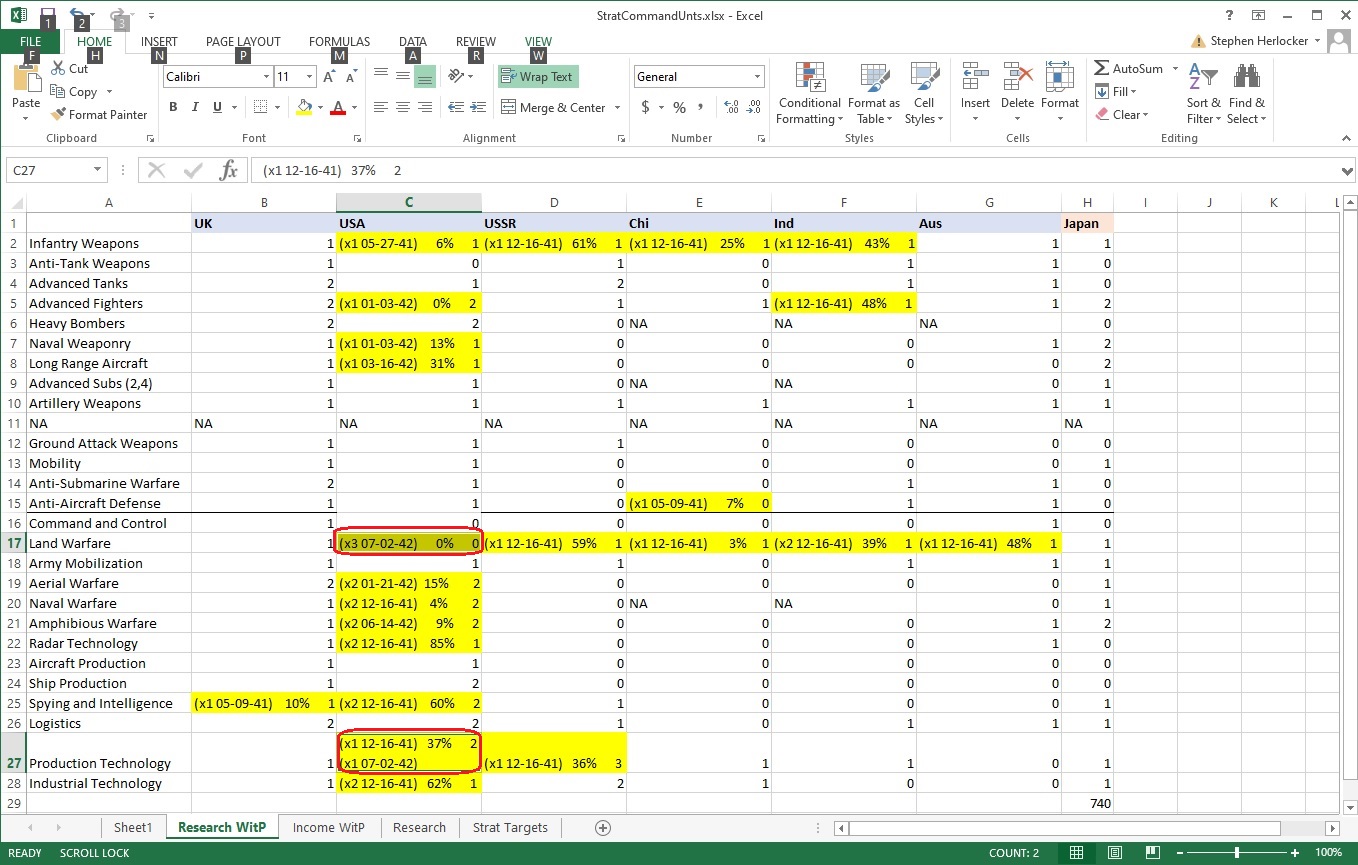Click the AutoSum button

[1129, 69]
